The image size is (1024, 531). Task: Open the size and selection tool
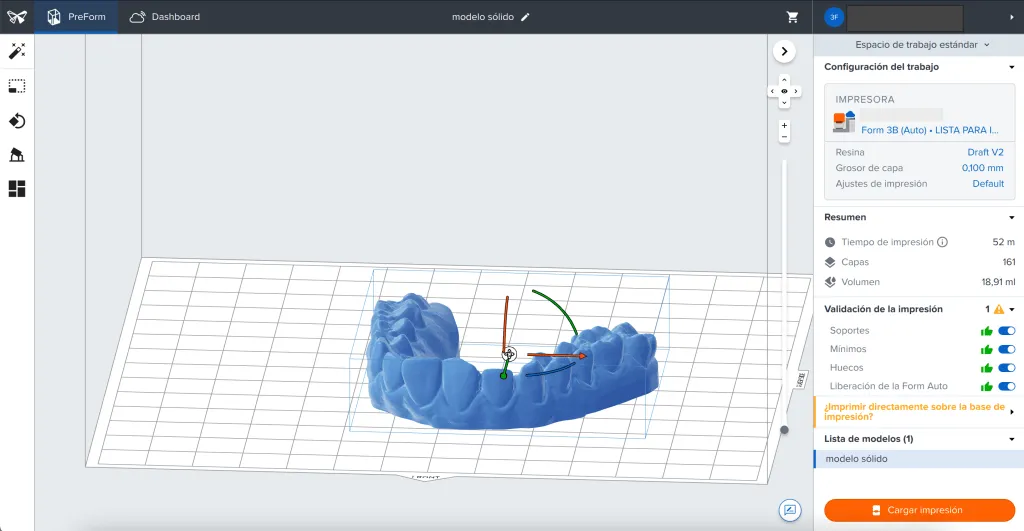[17, 86]
